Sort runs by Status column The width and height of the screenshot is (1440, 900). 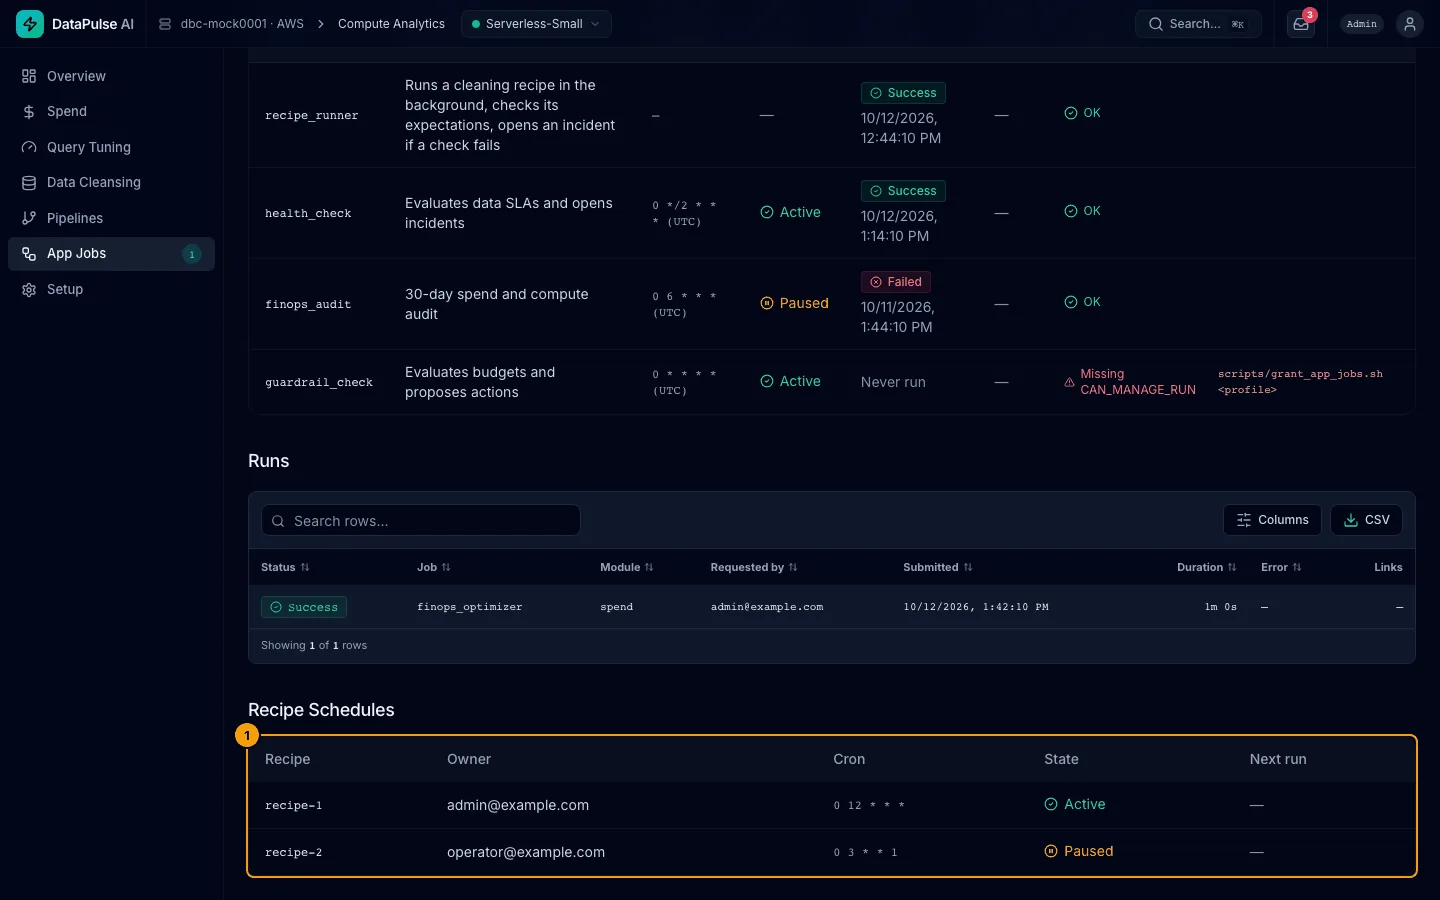pos(285,567)
